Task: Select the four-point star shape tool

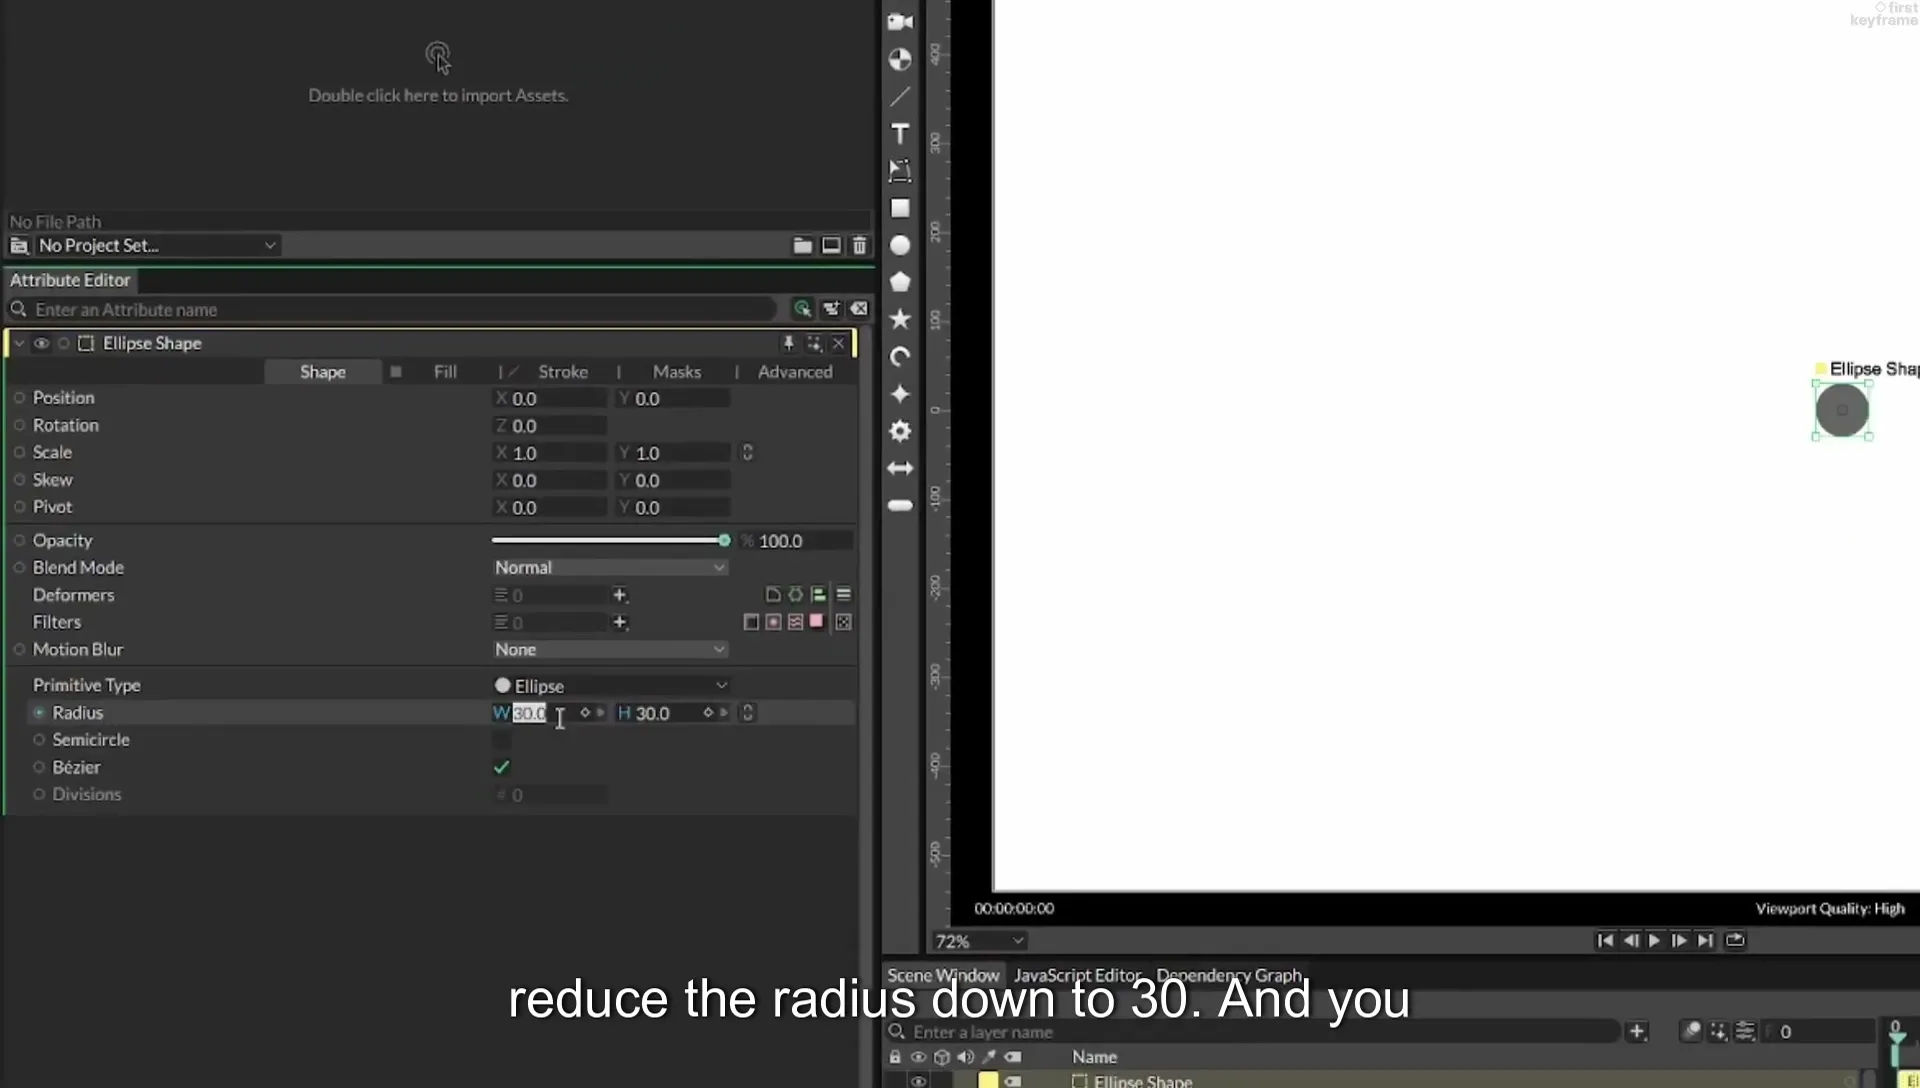Action: pyautogui.click(x=900, y=394)
